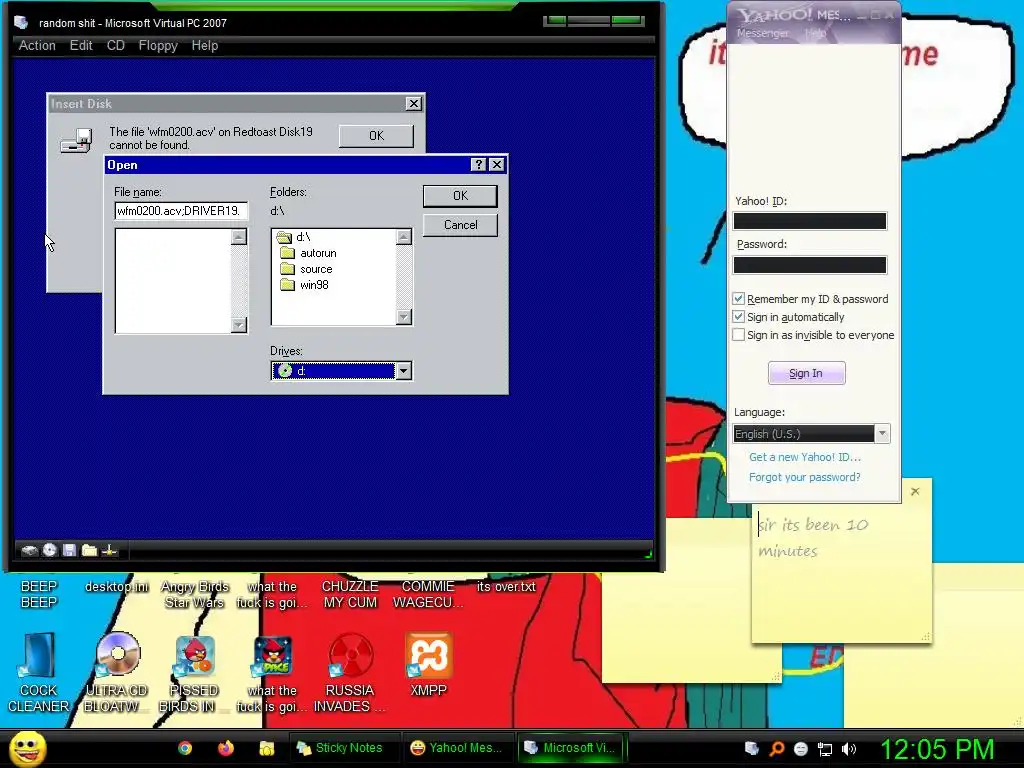The width and height of the screenshot is (1024, 768).
Task: Click the Sign In button
Action: click(x=807, y=373)
